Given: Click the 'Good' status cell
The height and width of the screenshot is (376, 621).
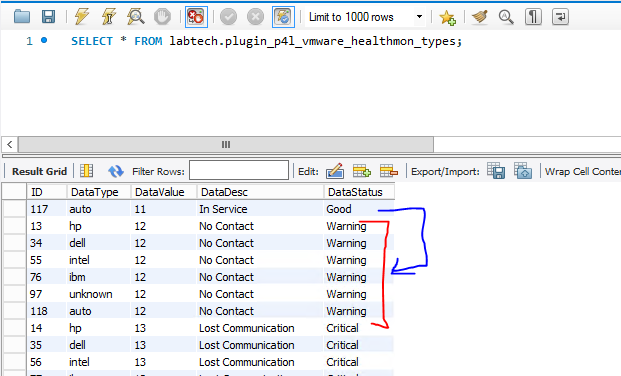Looking at the screenshot, I should pos(359,209).
